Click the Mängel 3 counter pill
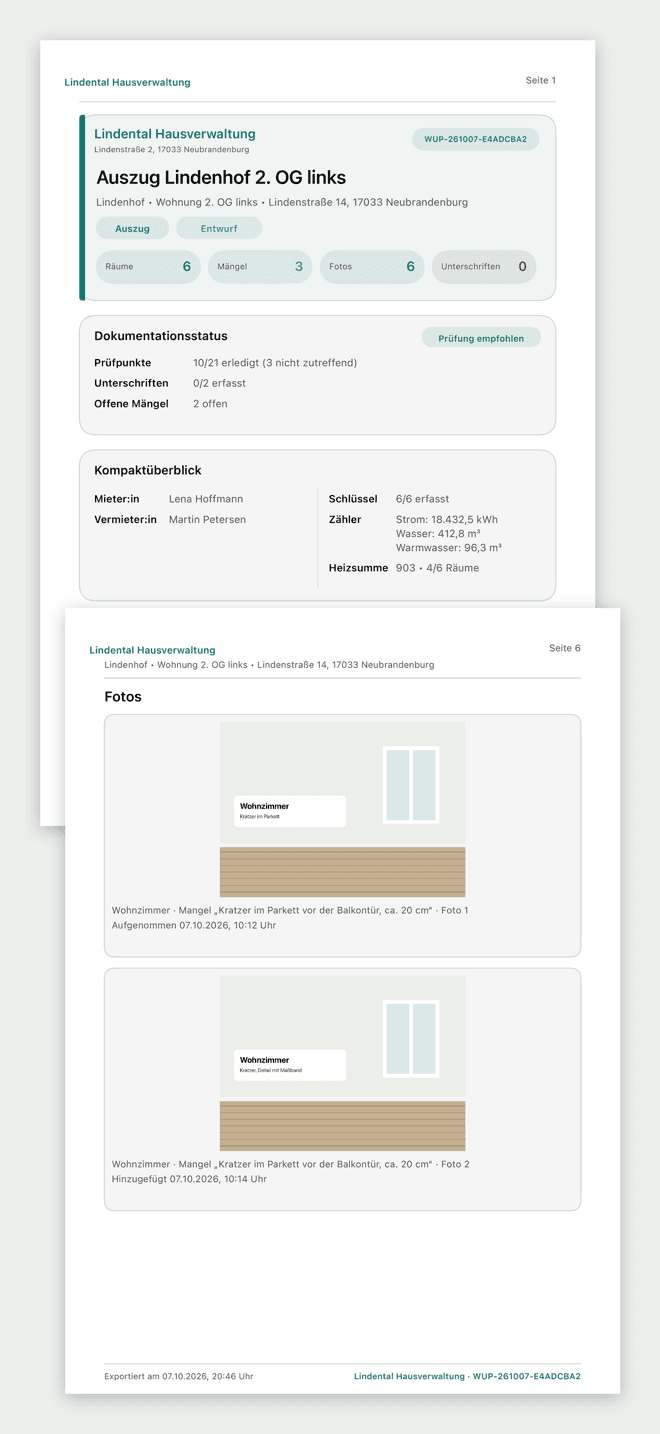Viewport: 660px width, 1434px height. pyautogui.click(x=260, y=267)
